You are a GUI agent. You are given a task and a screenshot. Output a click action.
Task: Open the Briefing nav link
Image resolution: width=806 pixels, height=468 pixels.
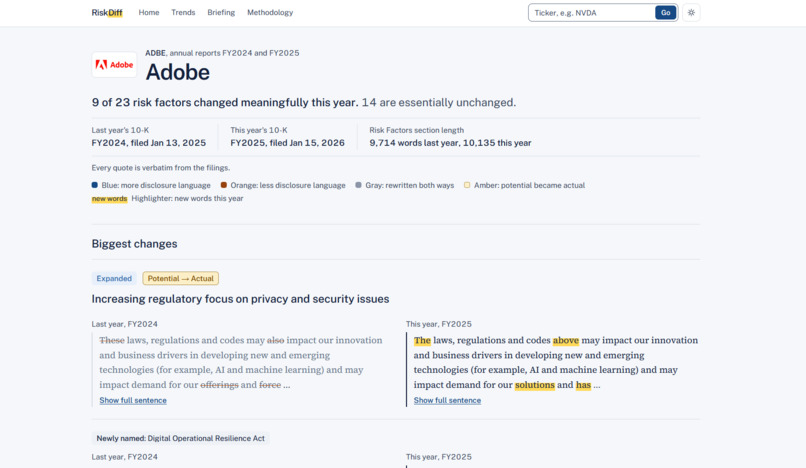pos(221,12)
